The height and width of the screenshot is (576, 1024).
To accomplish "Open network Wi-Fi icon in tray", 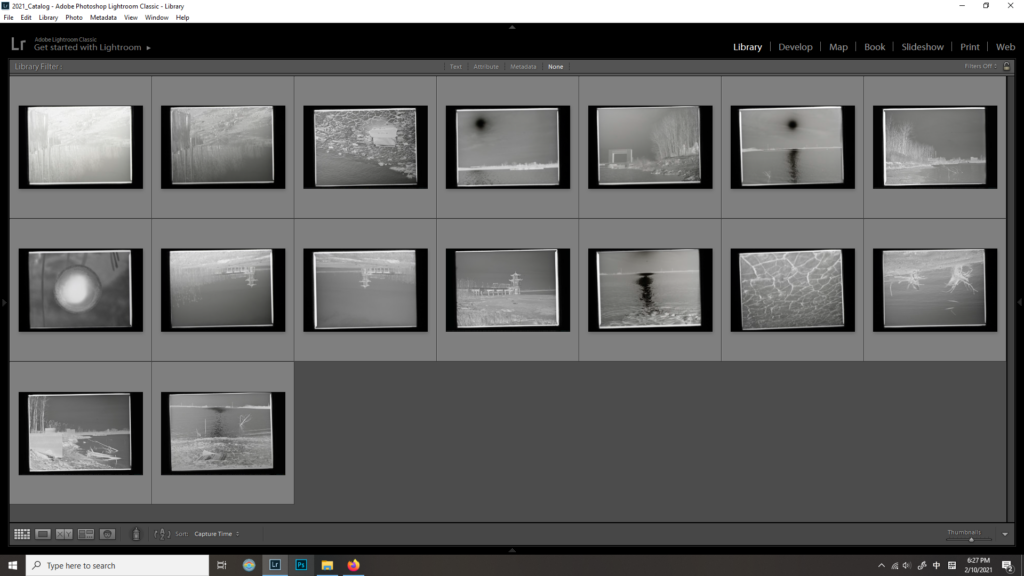I will coord(895,566).
